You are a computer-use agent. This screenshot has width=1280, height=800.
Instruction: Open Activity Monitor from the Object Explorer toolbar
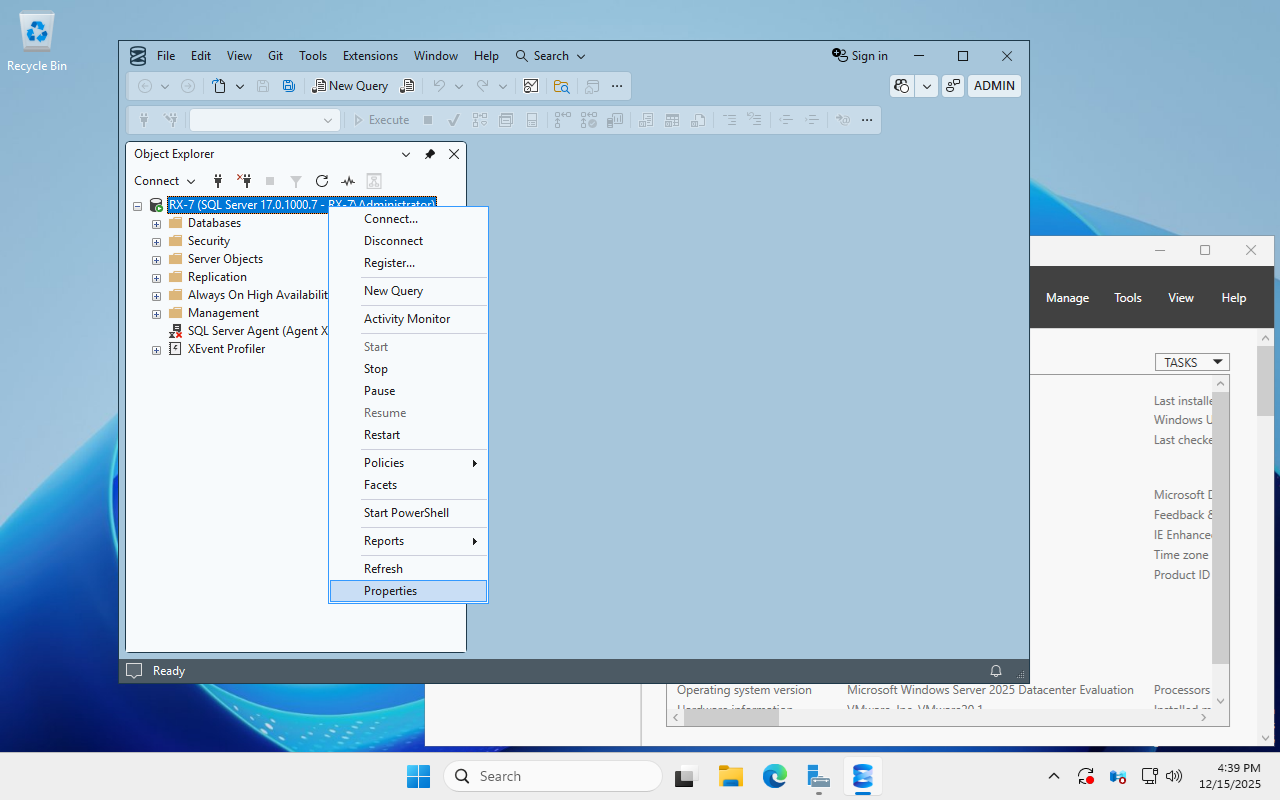(x=348, y=181)
